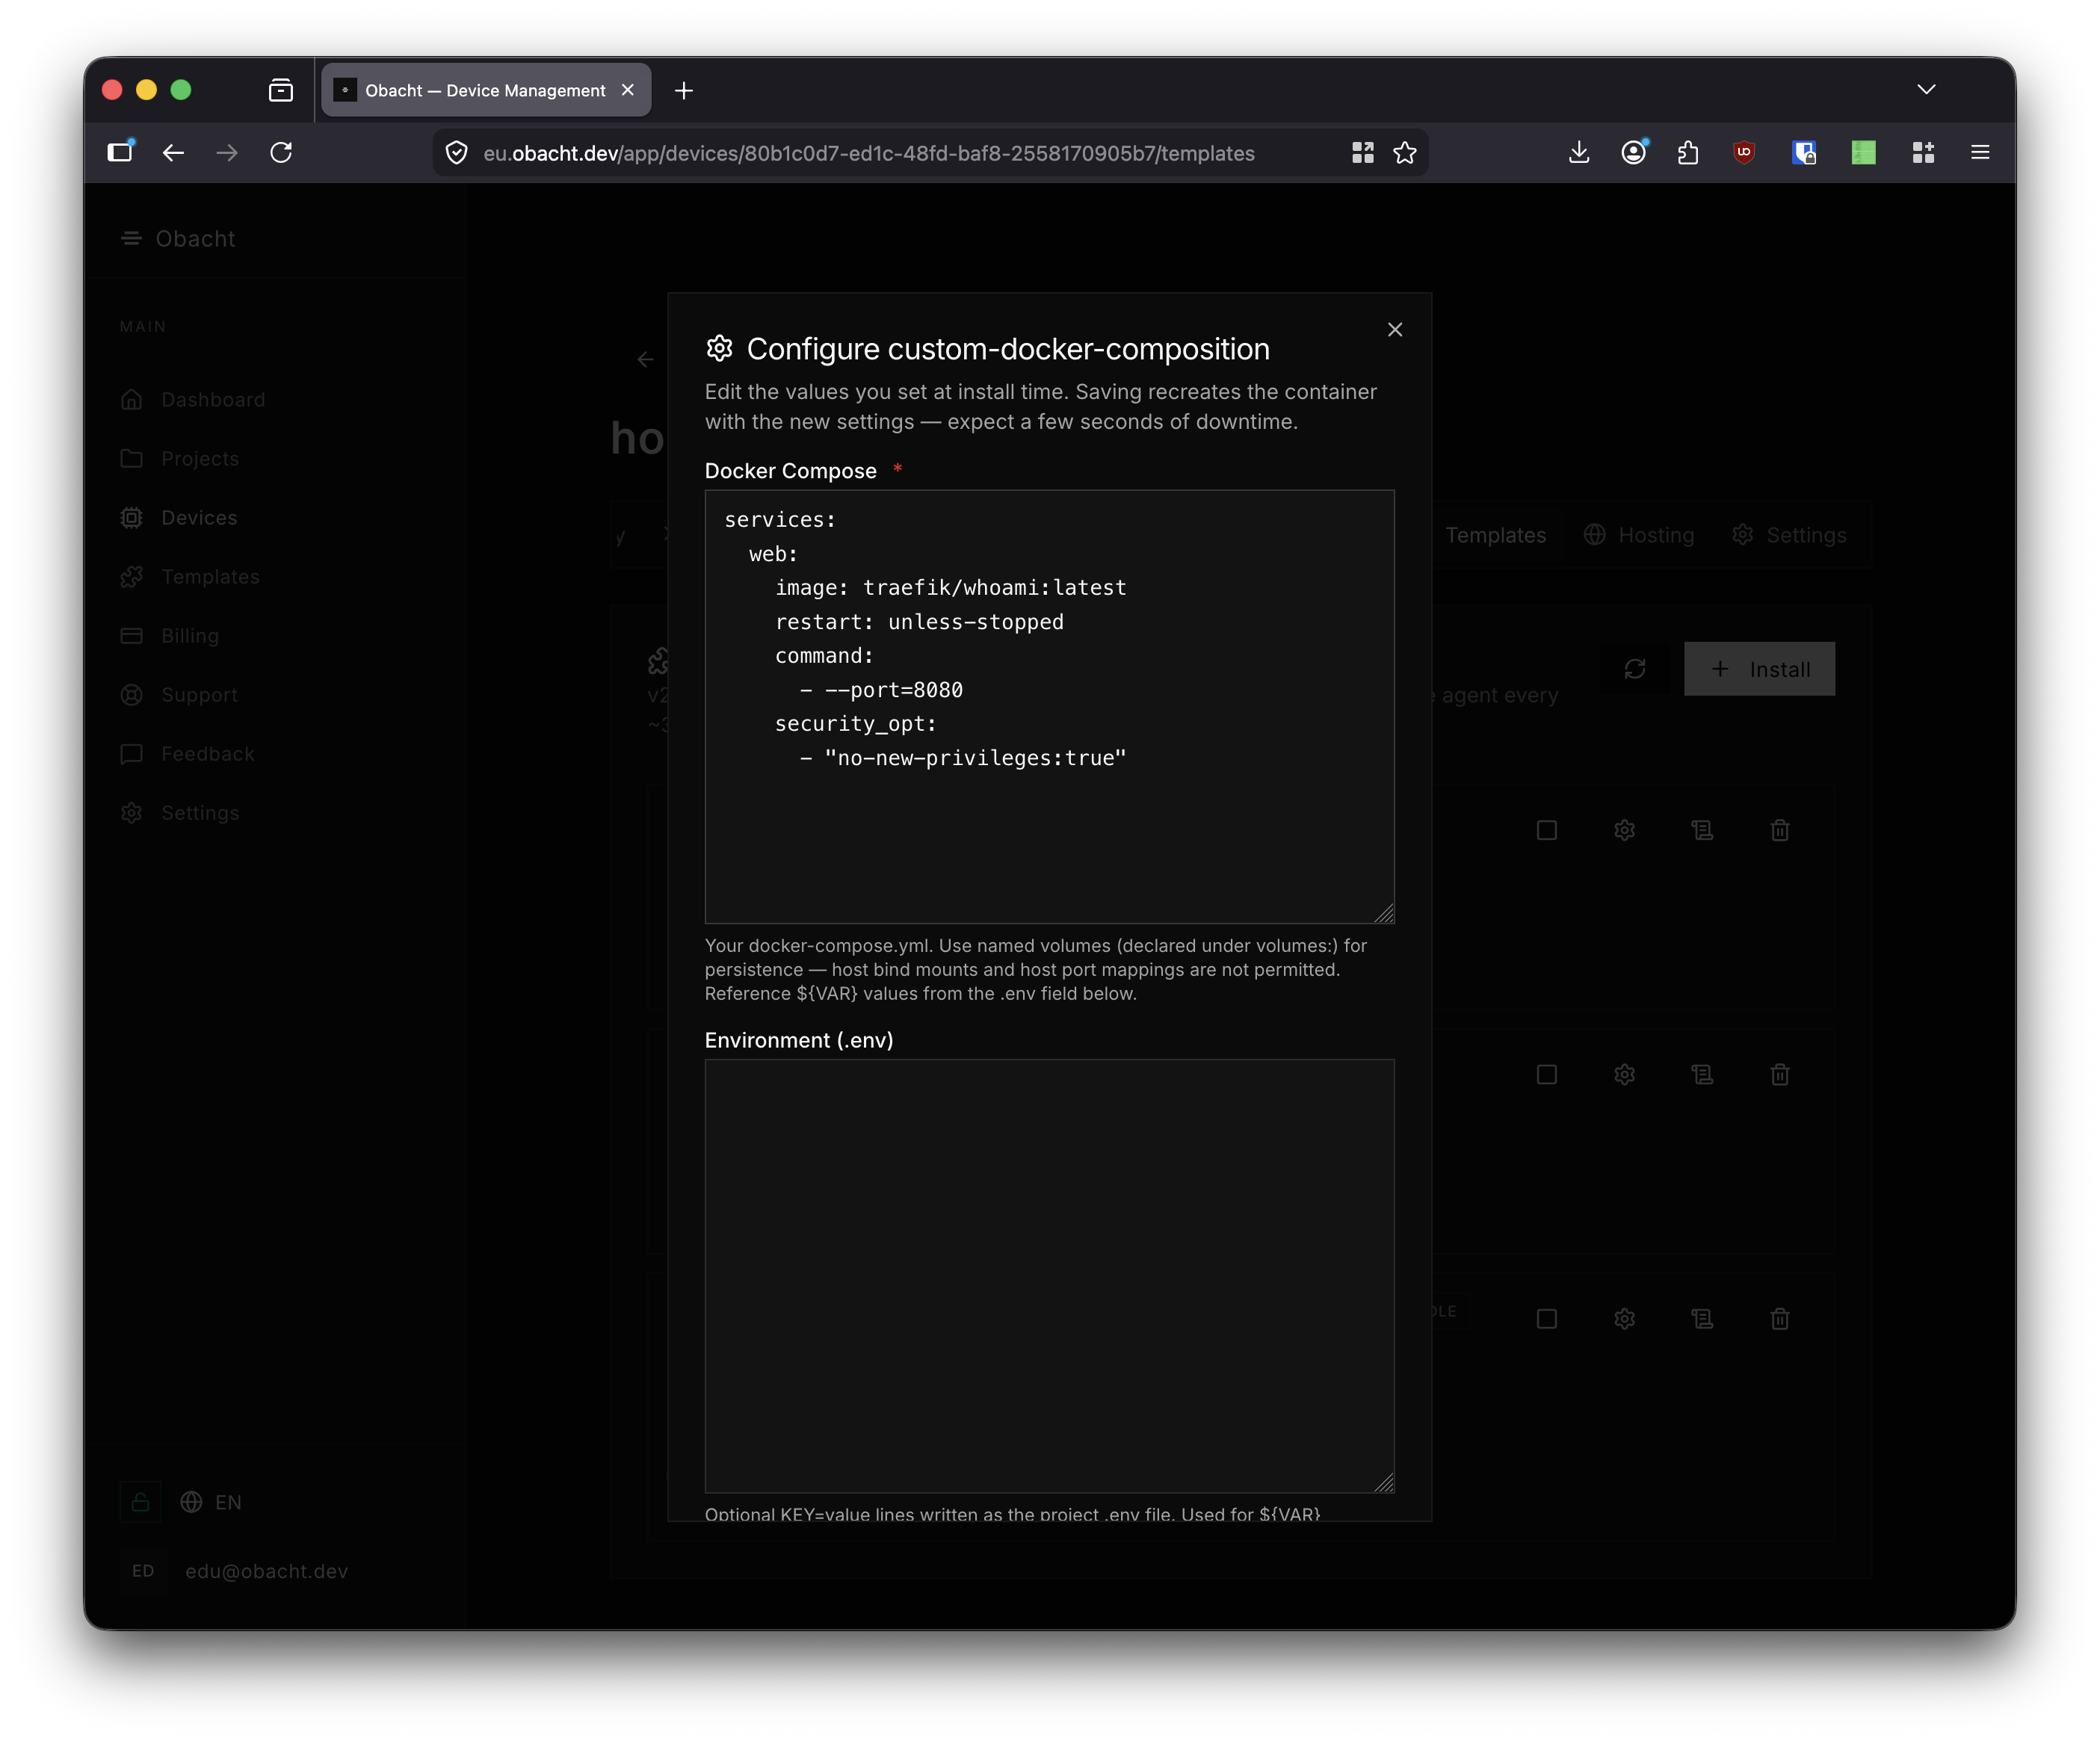Screen dimensions: 2100x1741
Task: Click the third row logs icon
Action: tap(1702, 1319)
